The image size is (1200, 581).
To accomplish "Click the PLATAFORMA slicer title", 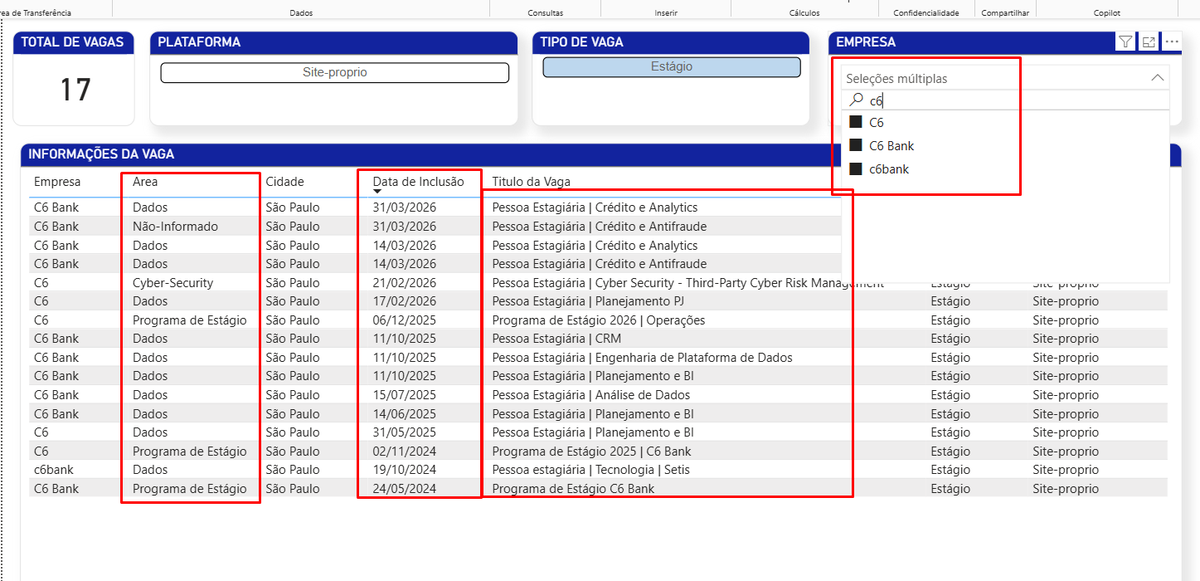I will [x=199, y=43].
